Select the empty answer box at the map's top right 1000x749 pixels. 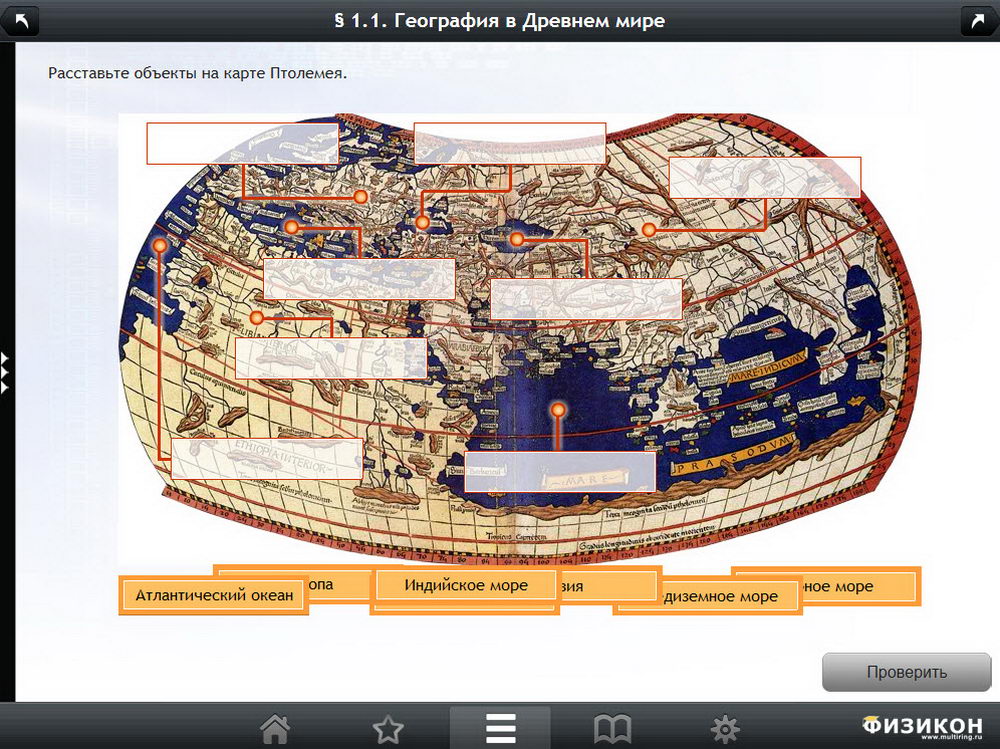[x=765, y=177]
